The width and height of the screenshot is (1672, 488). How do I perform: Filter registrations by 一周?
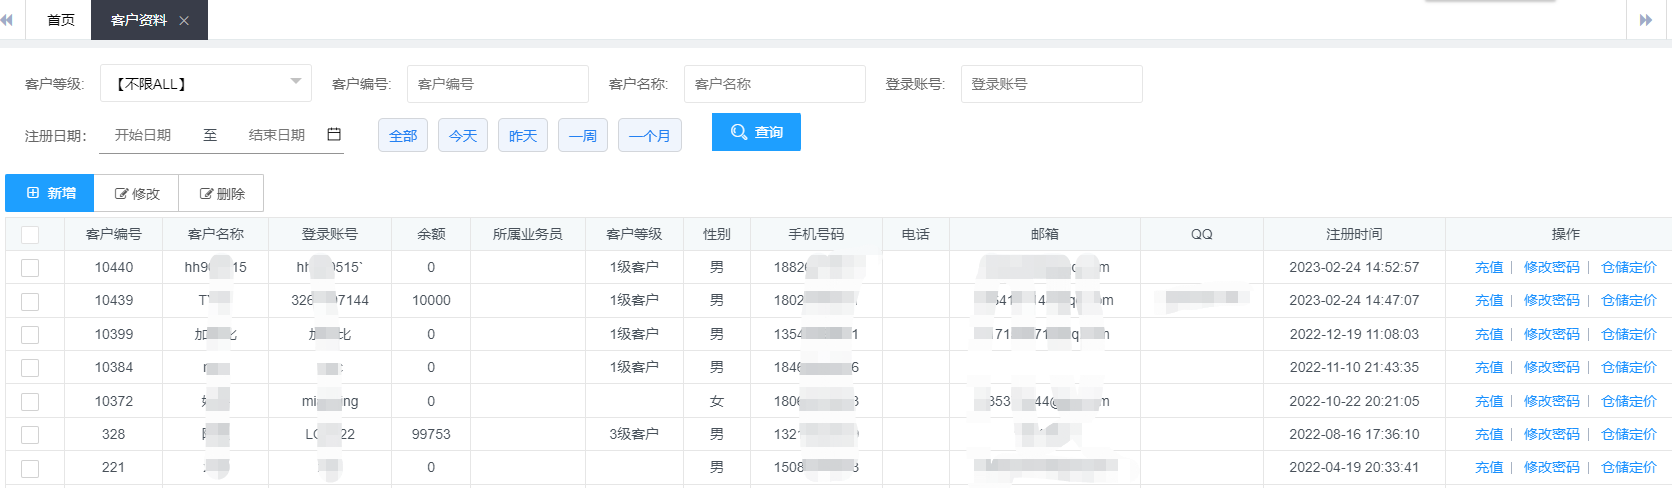tap(583, 135)
